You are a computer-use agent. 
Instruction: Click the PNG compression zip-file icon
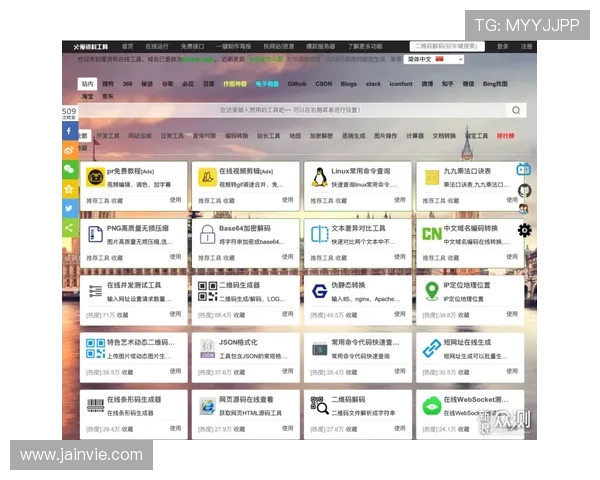pos(95,234)
